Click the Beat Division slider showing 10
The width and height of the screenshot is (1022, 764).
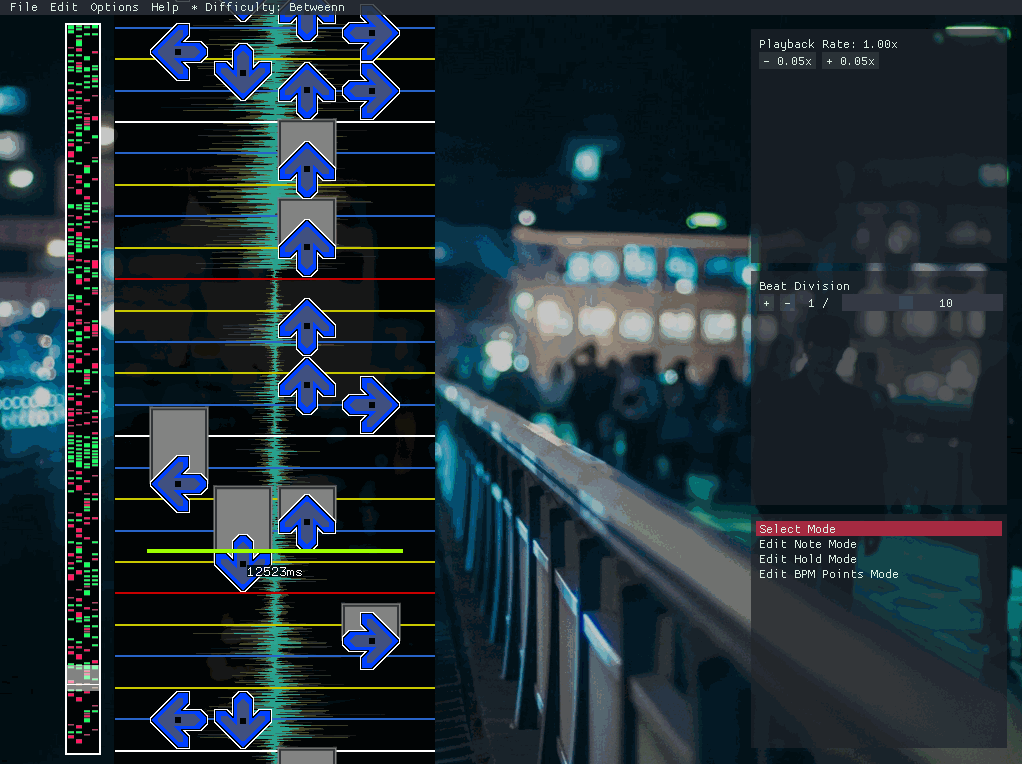point(922,303)
